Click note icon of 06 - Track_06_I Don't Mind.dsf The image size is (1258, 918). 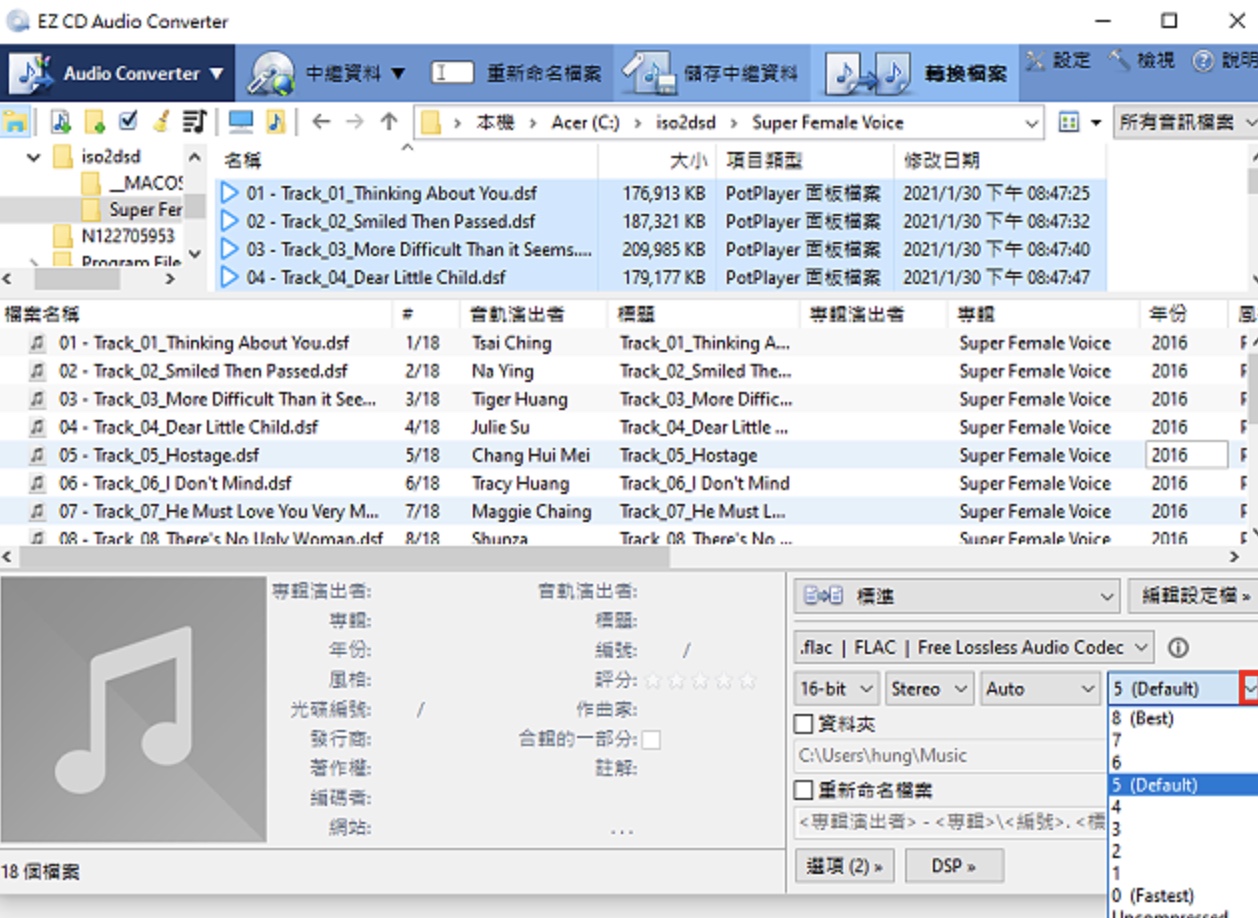click(x=37, y=483)
